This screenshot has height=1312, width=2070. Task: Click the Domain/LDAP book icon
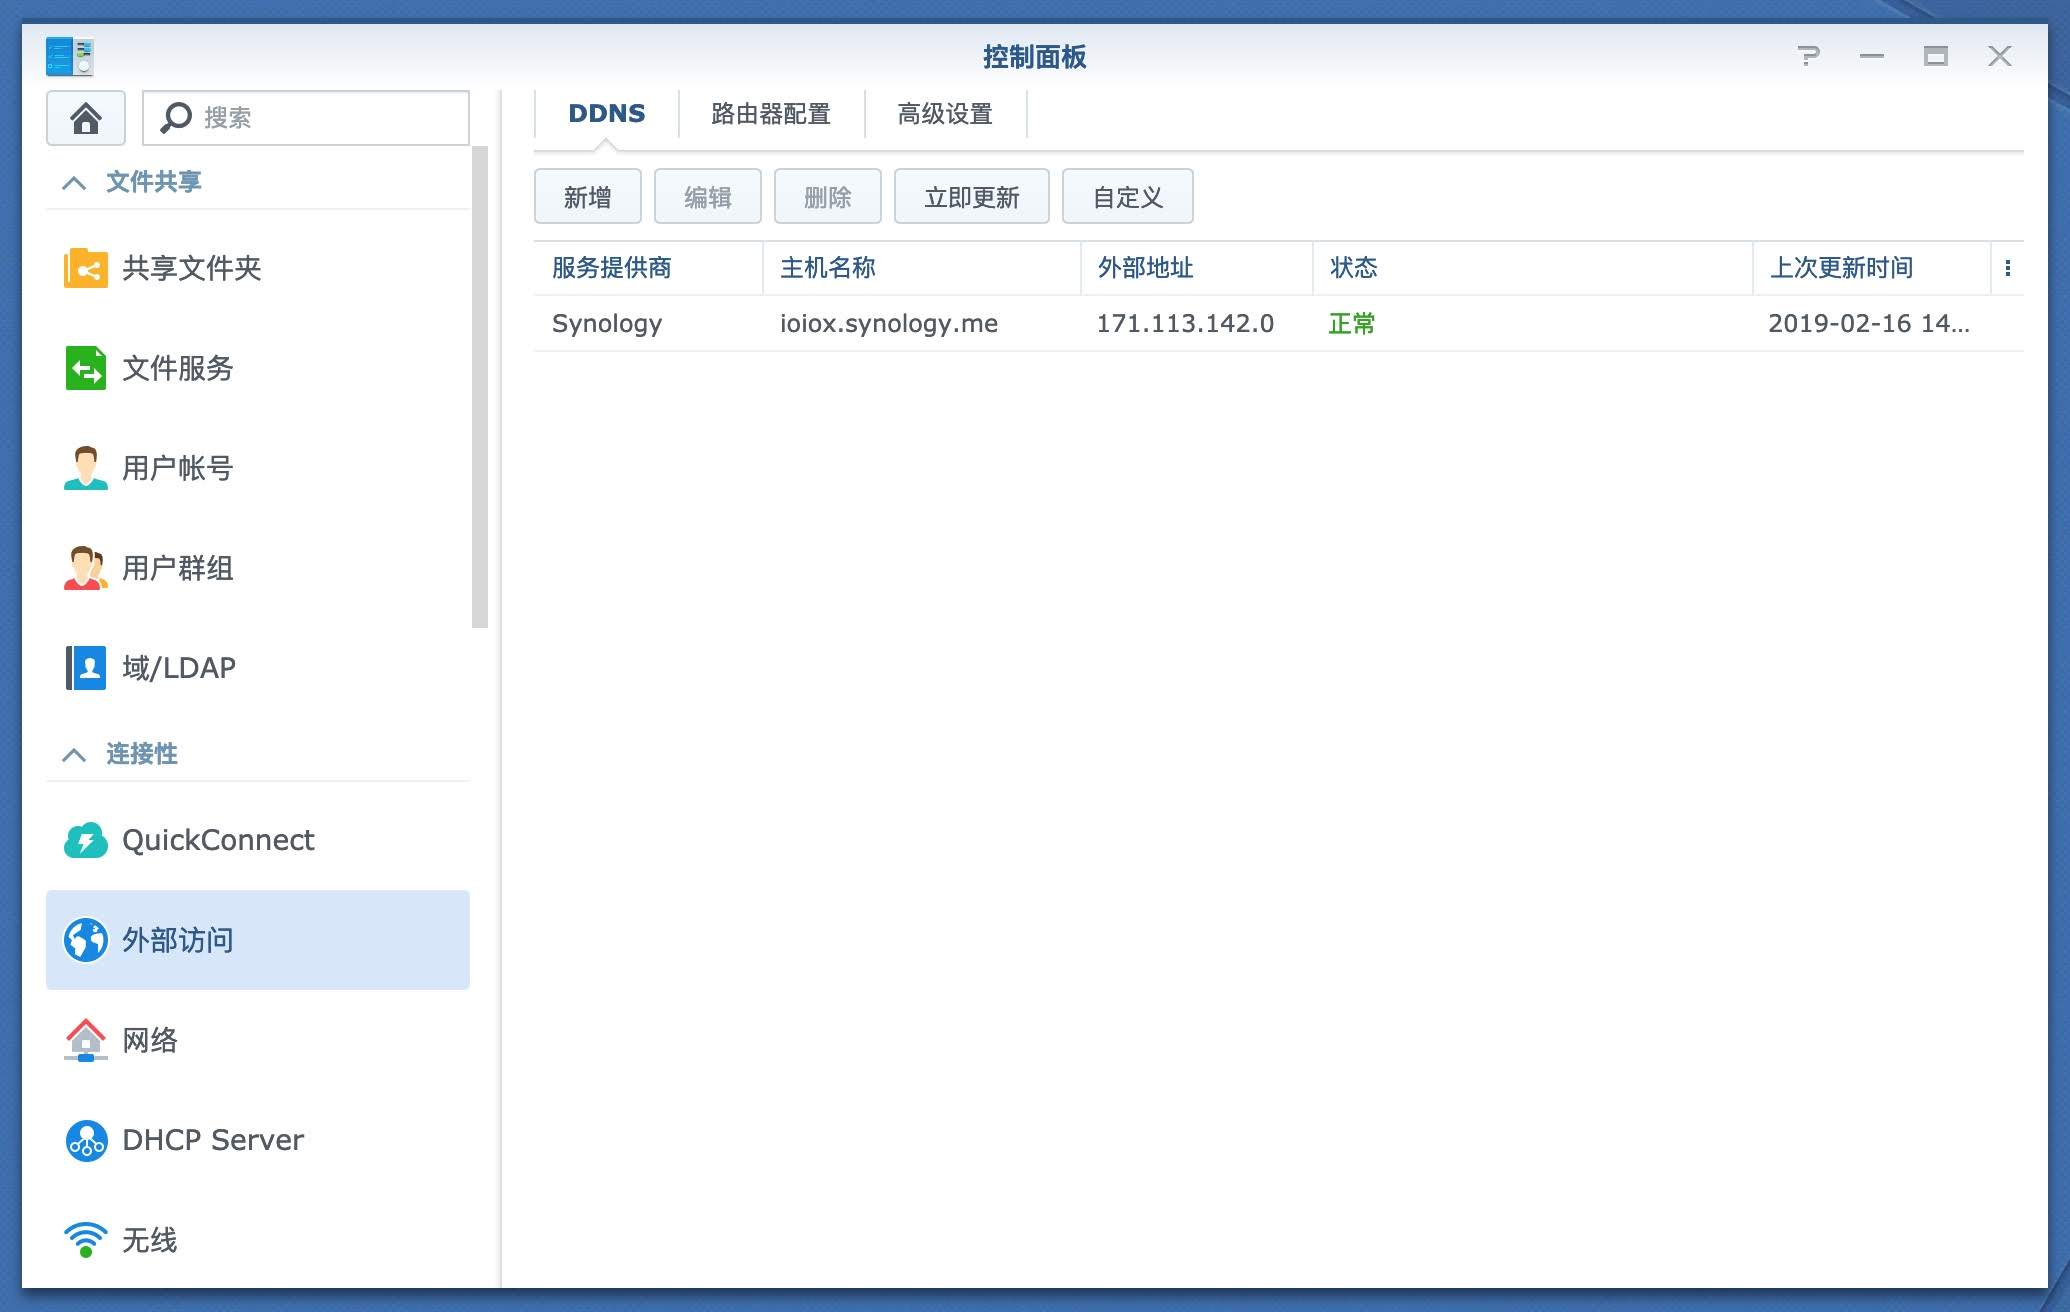click(86, 668)
